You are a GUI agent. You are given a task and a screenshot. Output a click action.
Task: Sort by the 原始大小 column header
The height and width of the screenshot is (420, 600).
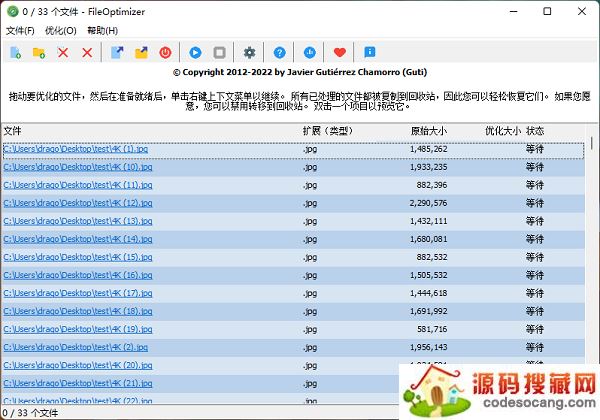point(429,131)
